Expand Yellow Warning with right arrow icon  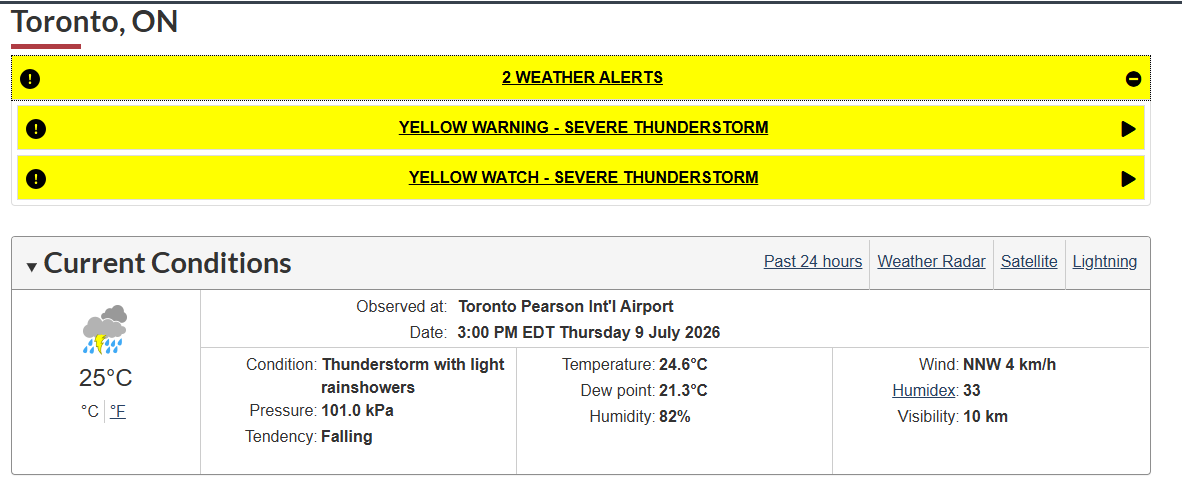point(1128,129)
